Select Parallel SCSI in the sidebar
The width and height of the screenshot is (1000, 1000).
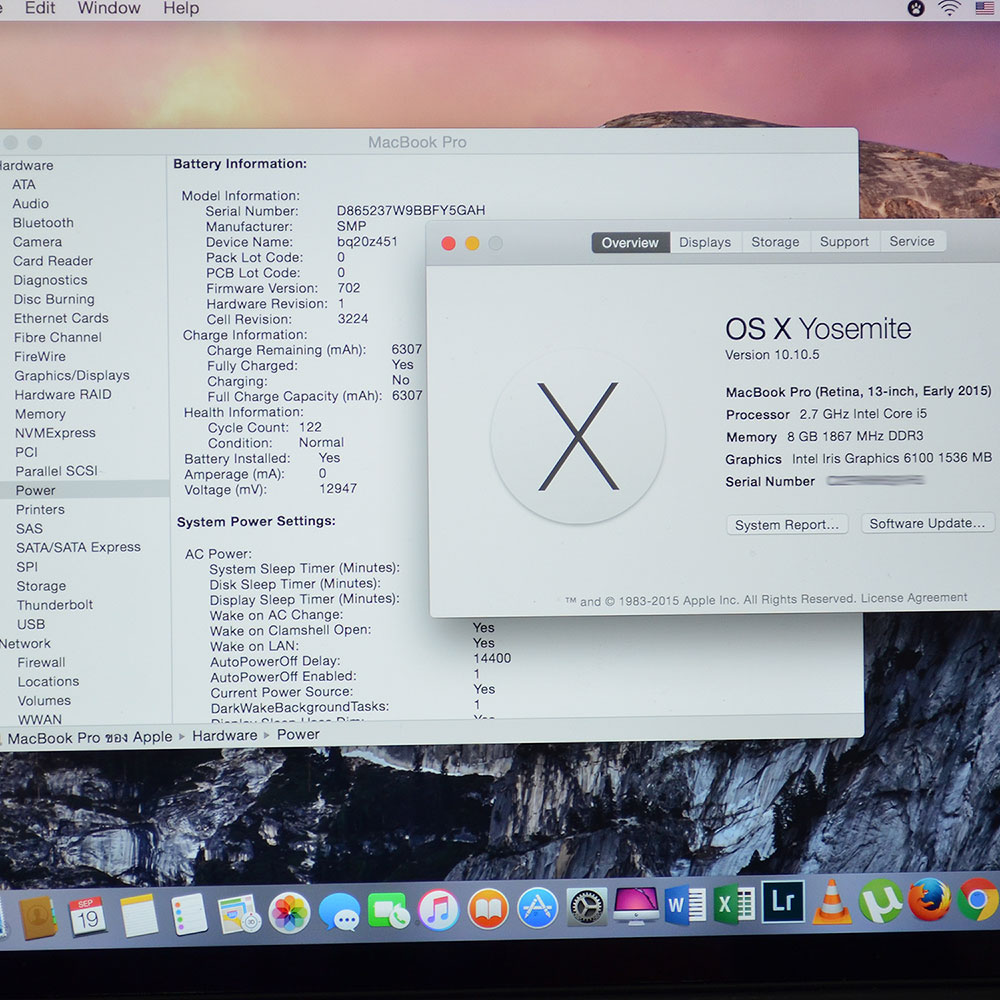coord(57,471)
